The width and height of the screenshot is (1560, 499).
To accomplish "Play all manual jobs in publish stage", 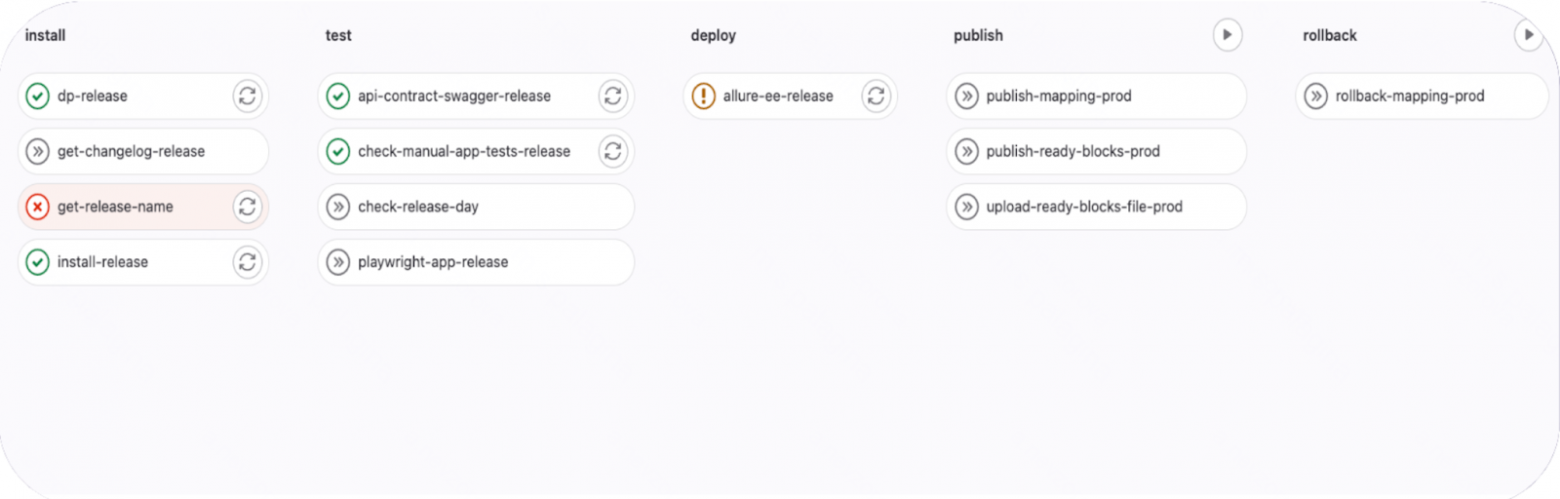I will [1227, 35].
